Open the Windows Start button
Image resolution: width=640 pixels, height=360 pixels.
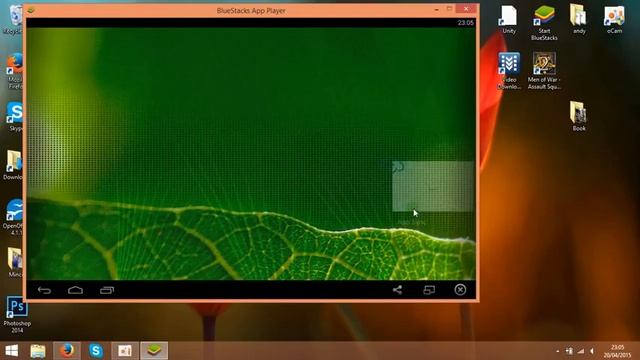pos(11,351)
